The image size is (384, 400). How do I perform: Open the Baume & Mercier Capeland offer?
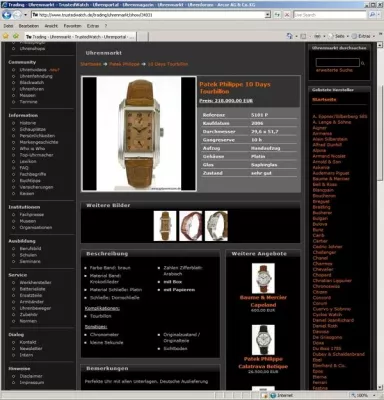click(263, 301)
